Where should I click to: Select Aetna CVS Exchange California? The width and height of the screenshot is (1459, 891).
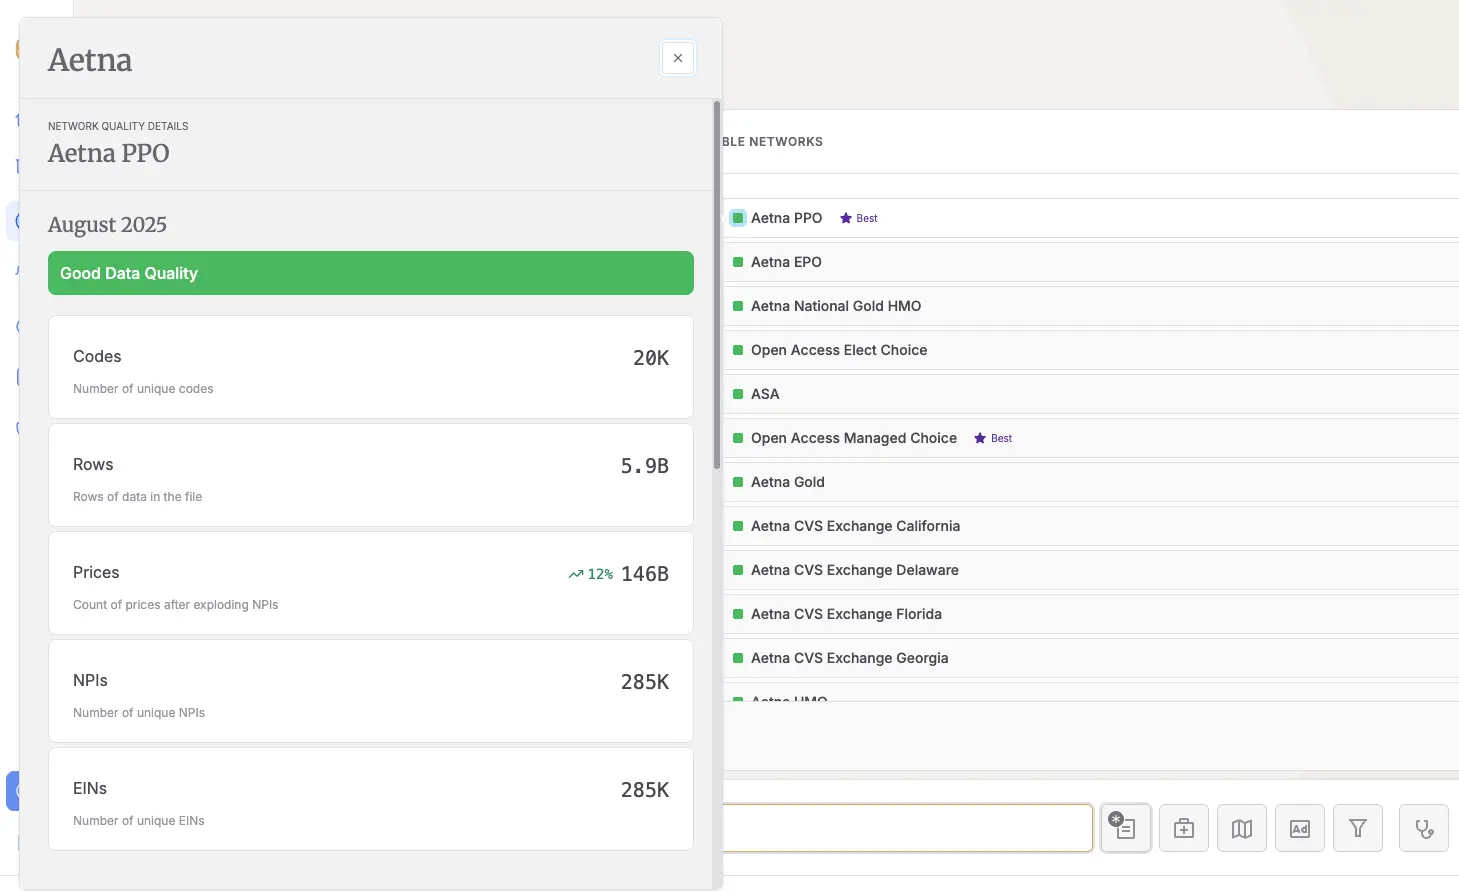pyautogui.click(x=1090, y=526)
